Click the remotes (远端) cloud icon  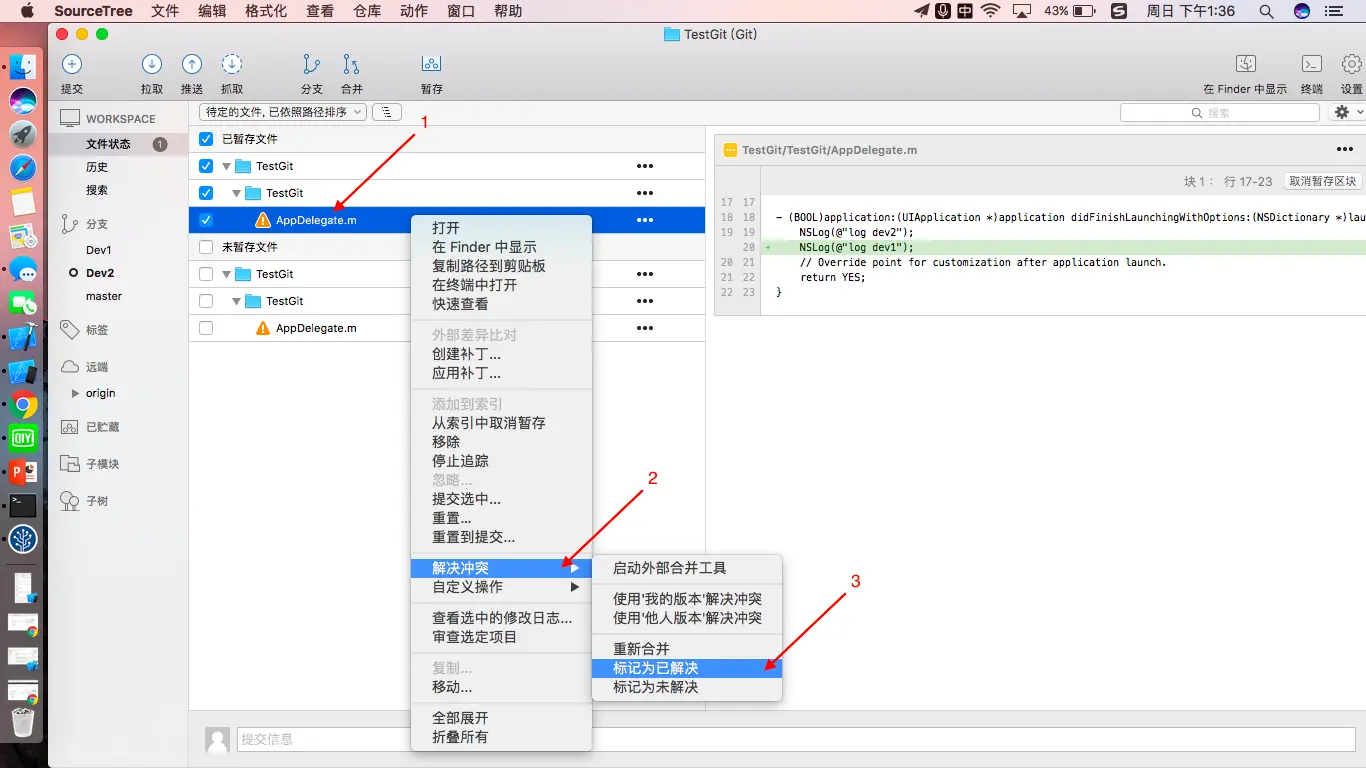pos(69,367)
